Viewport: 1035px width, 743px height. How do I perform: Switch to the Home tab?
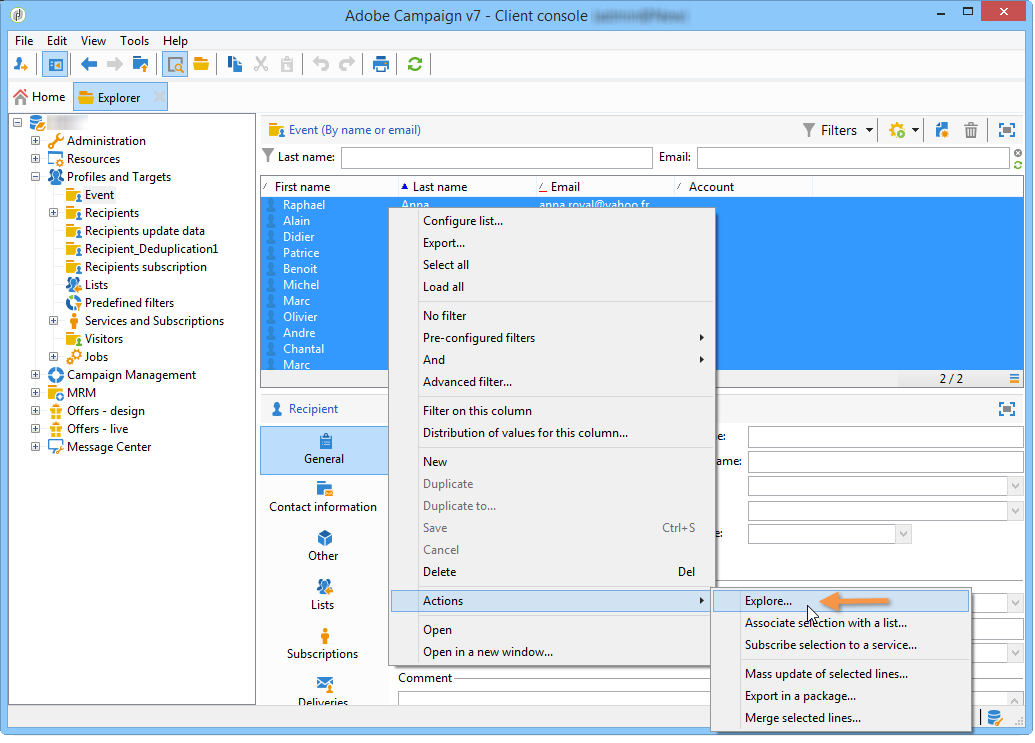39,97
